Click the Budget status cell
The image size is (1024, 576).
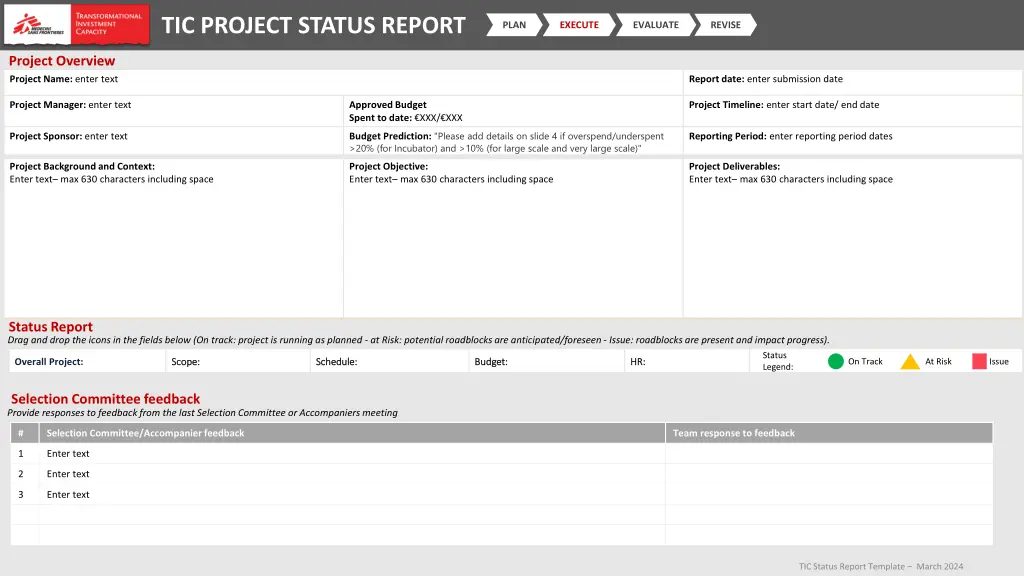click(546, 362)
